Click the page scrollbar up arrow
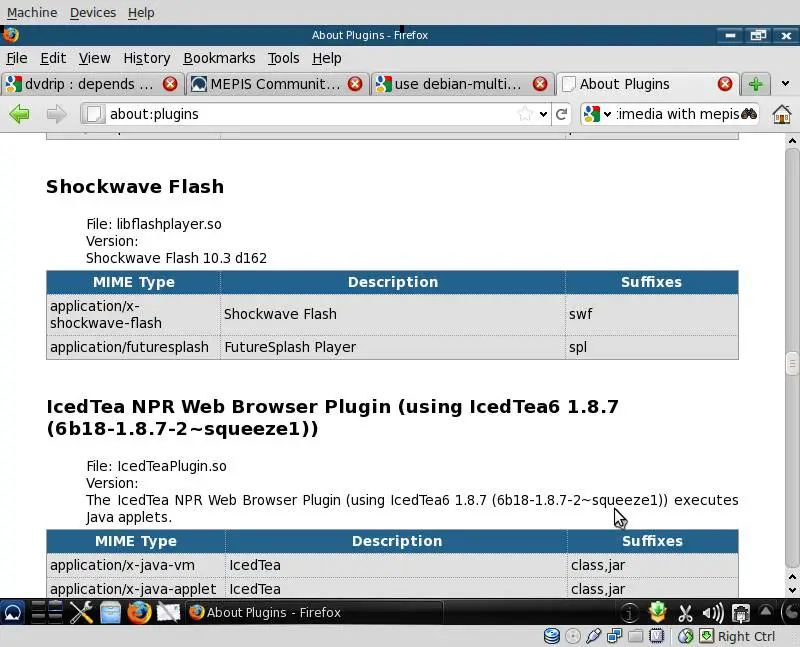The height and width of the screenshot is (647, 800). [792, 141]
